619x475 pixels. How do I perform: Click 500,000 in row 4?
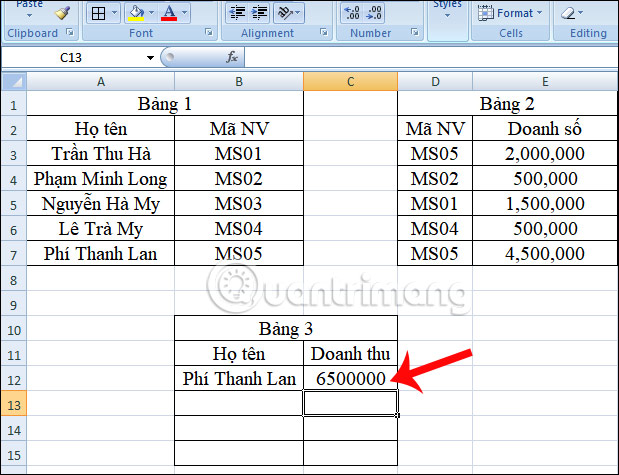[545, 178]
